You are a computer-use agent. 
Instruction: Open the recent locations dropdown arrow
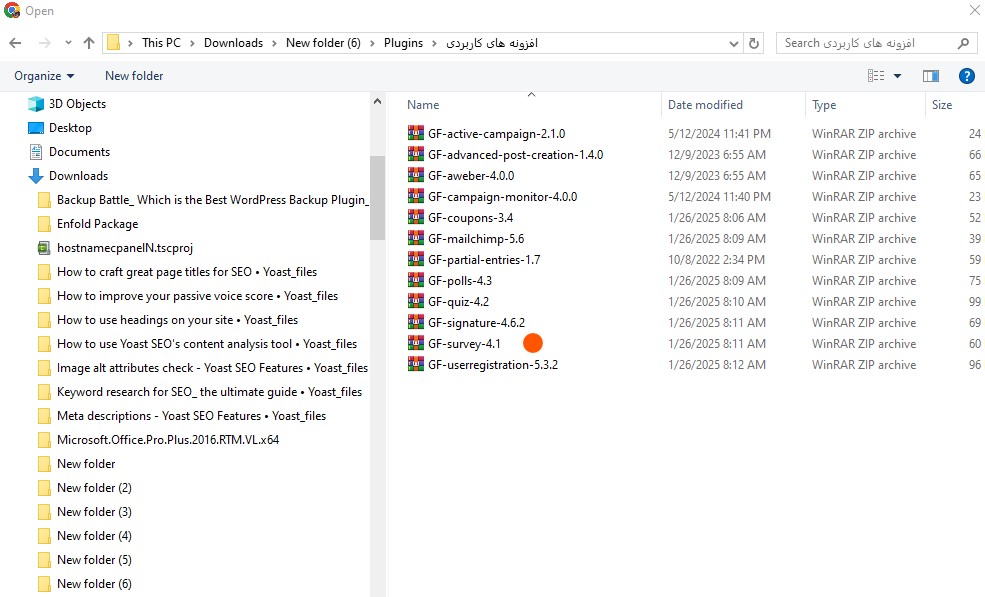[68, 43]
